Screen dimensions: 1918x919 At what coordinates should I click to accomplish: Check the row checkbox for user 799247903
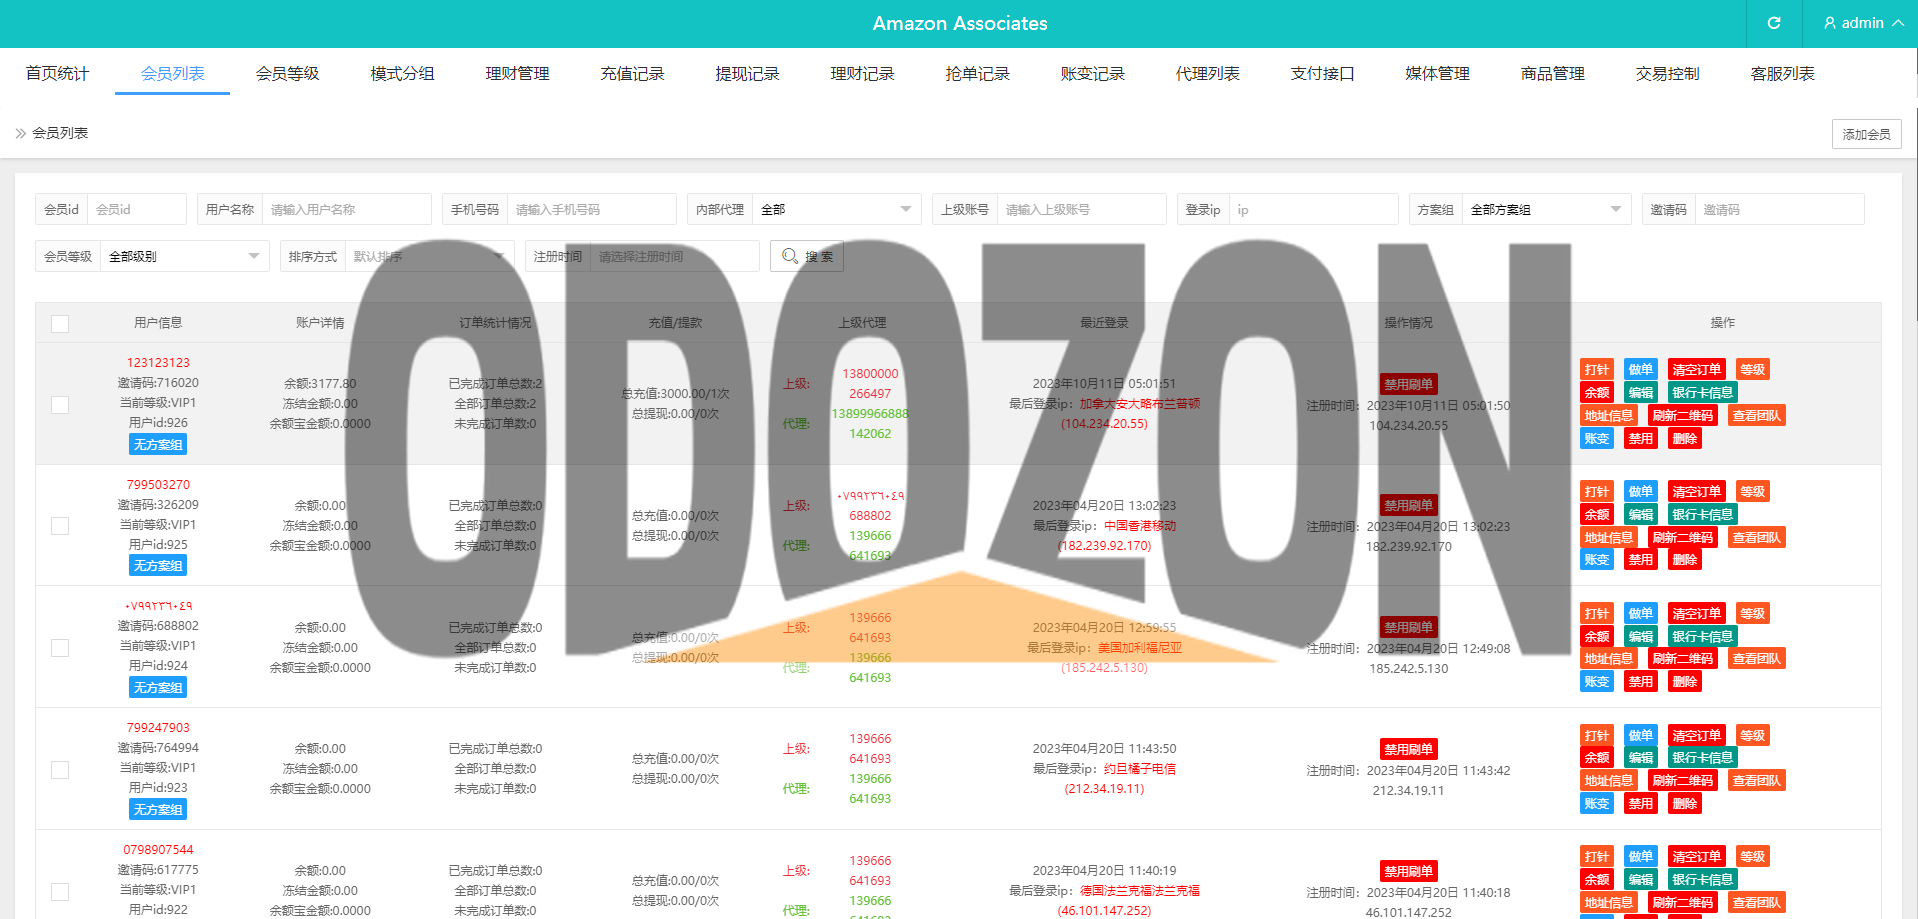coord(60,770)
